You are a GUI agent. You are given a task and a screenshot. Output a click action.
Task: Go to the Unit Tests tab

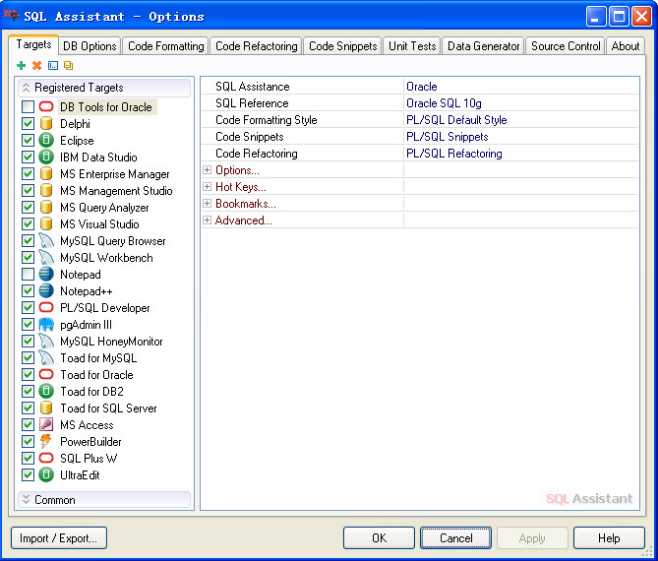point(412,46)
